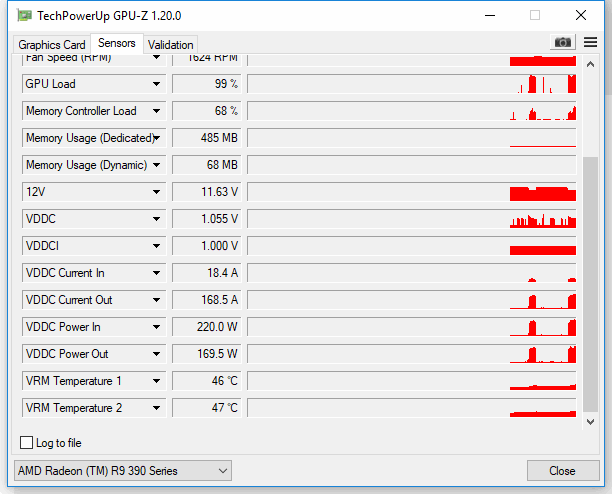This screenshot has height=494, width=612.
Task: Click the 47 °C VRM temperature value
Action: point(207,408)
